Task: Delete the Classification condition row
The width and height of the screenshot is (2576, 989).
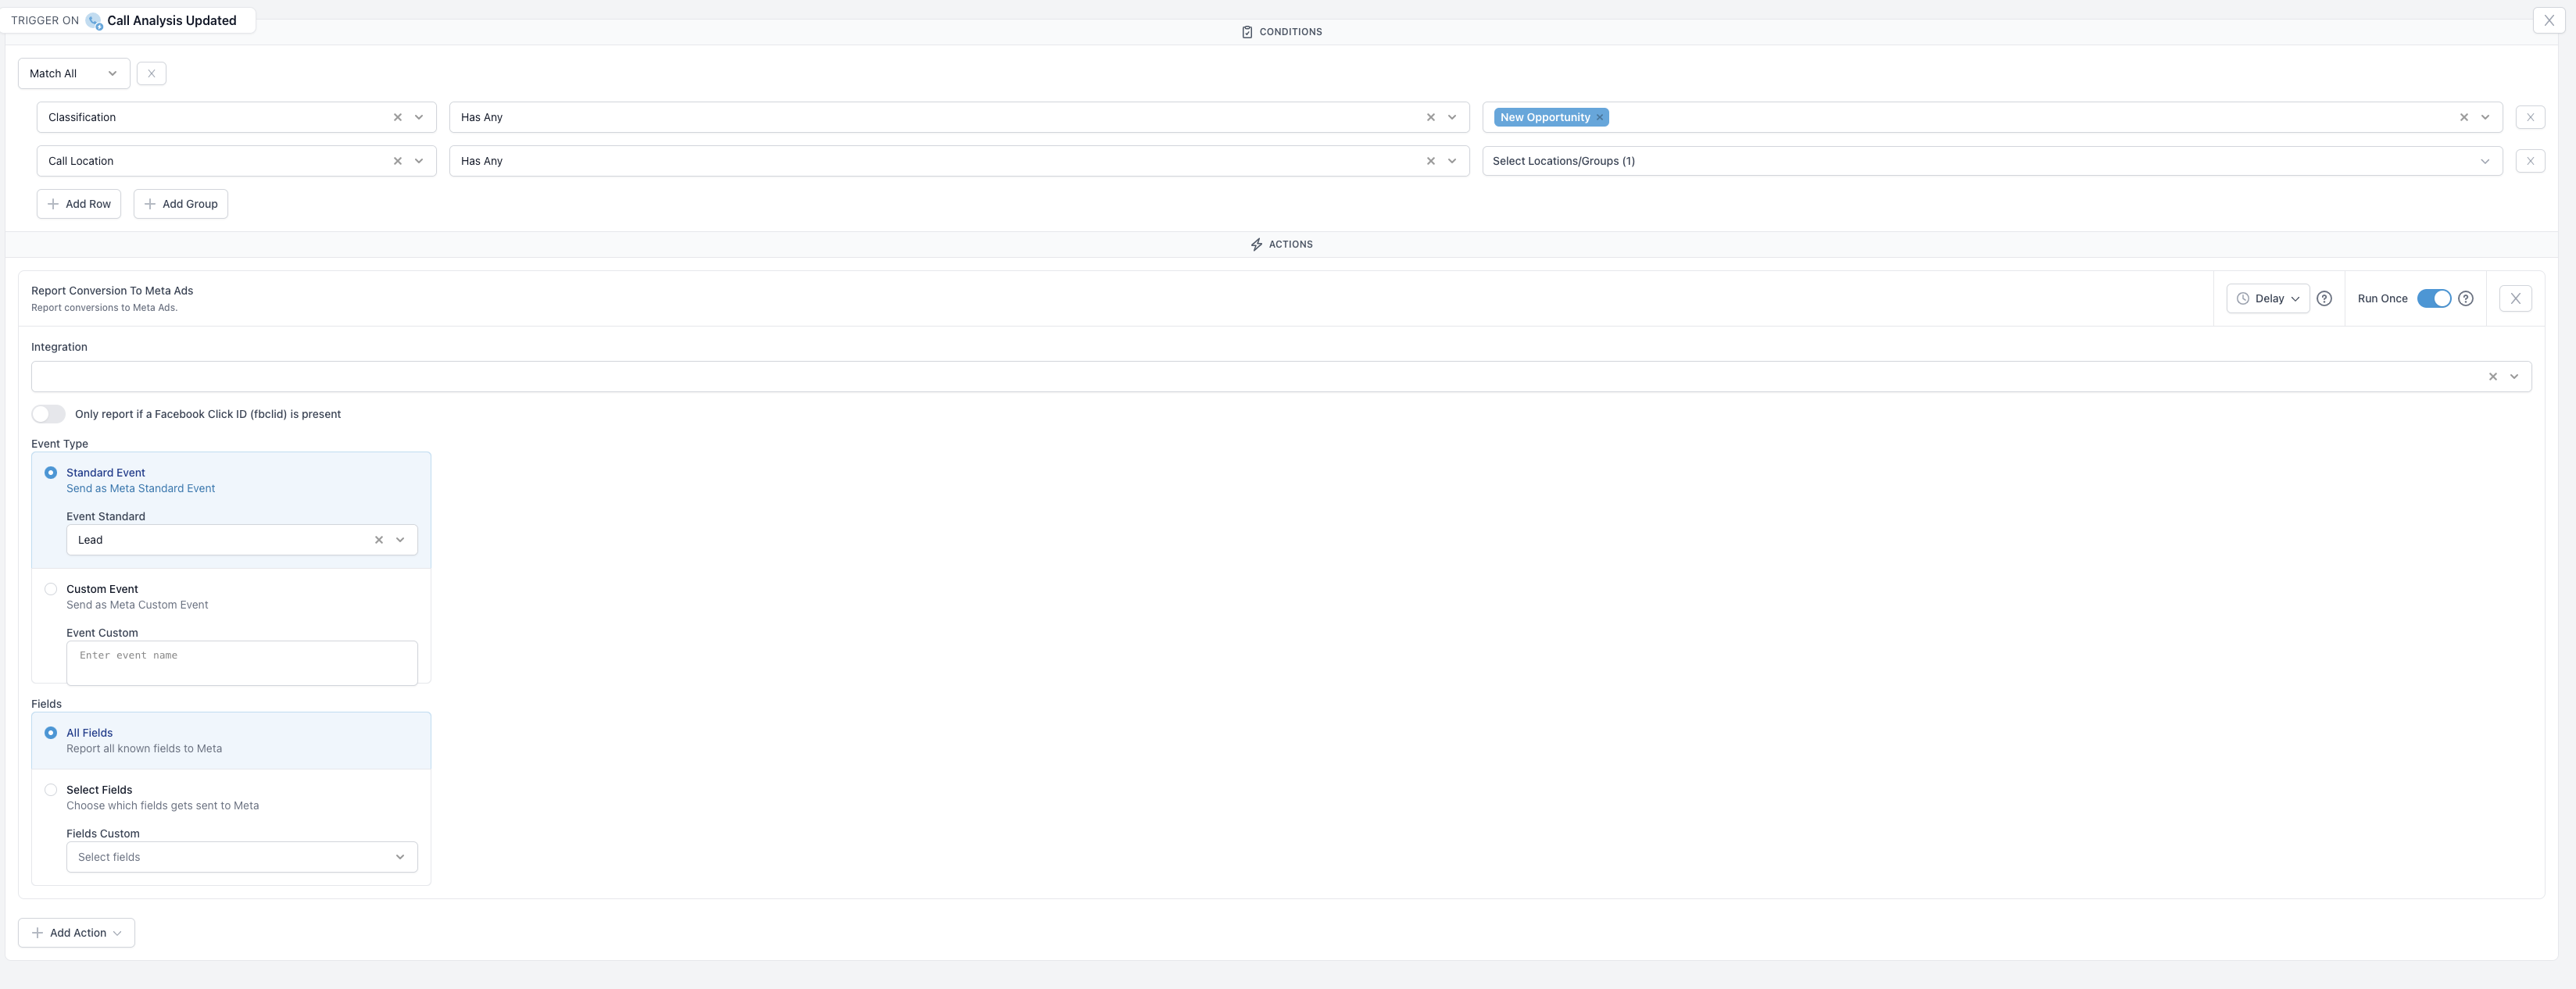Action: point(2530,117)
